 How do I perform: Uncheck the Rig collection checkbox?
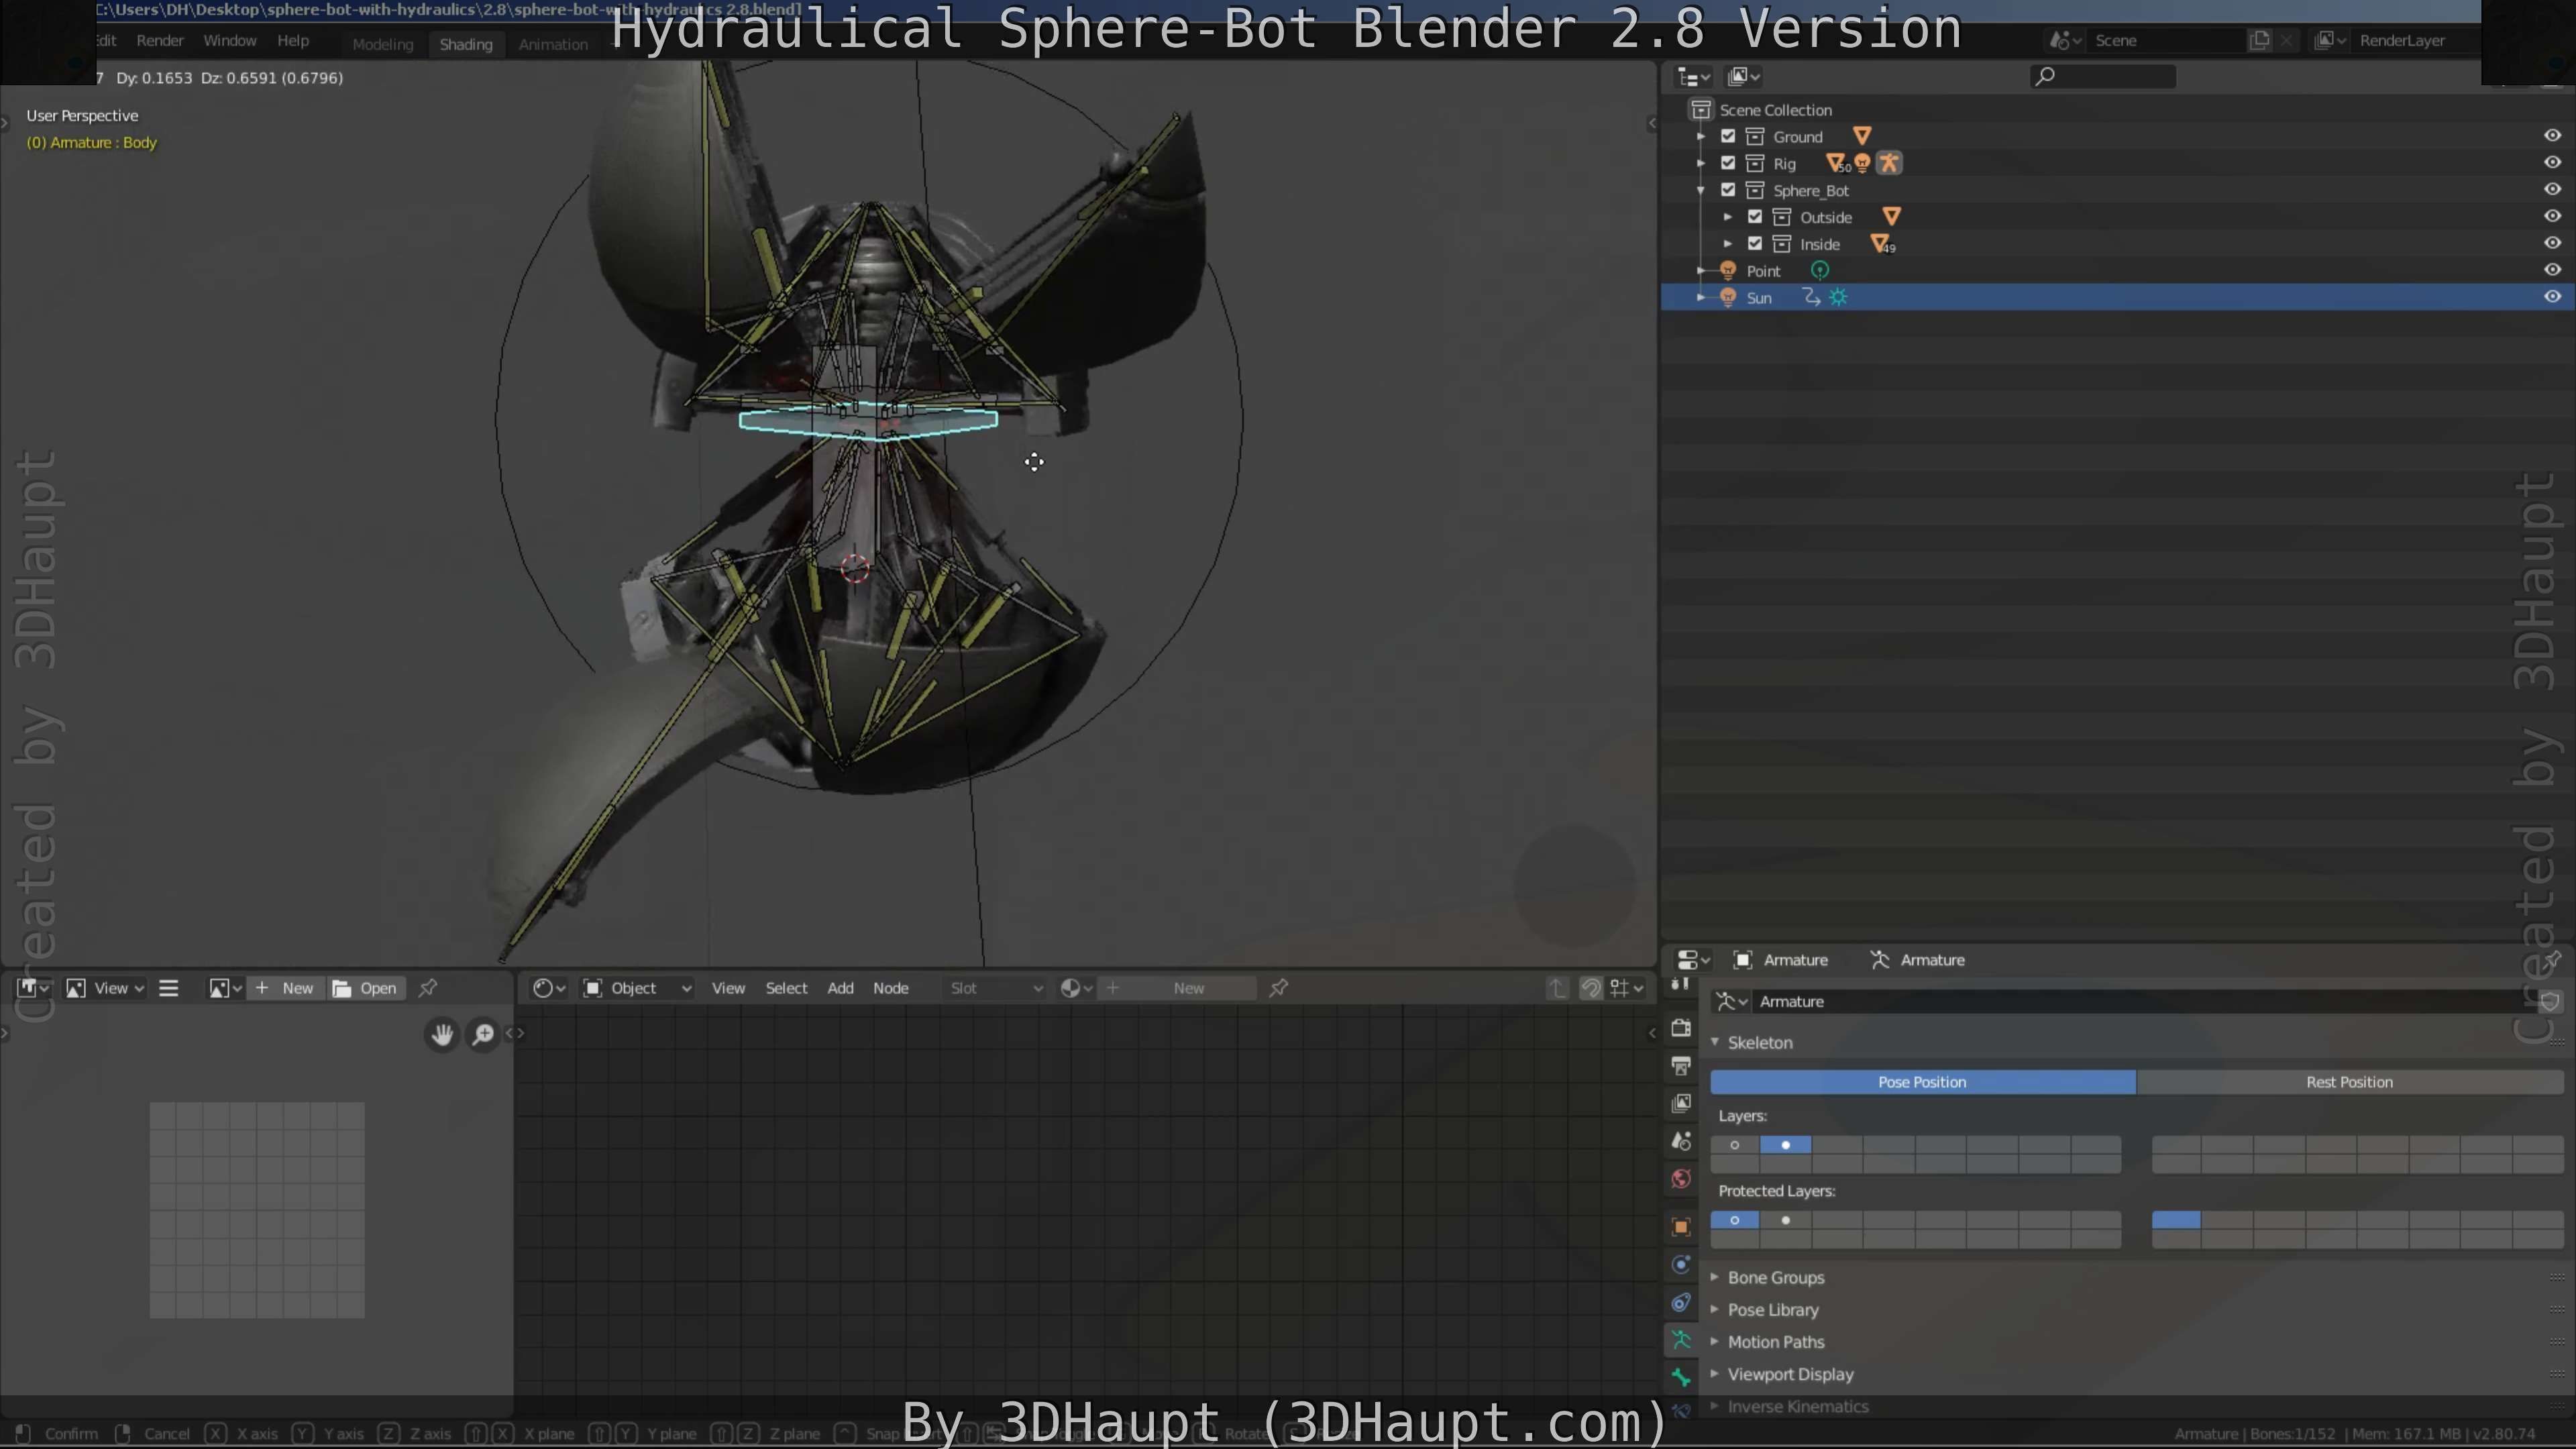tap(1728, 163)
